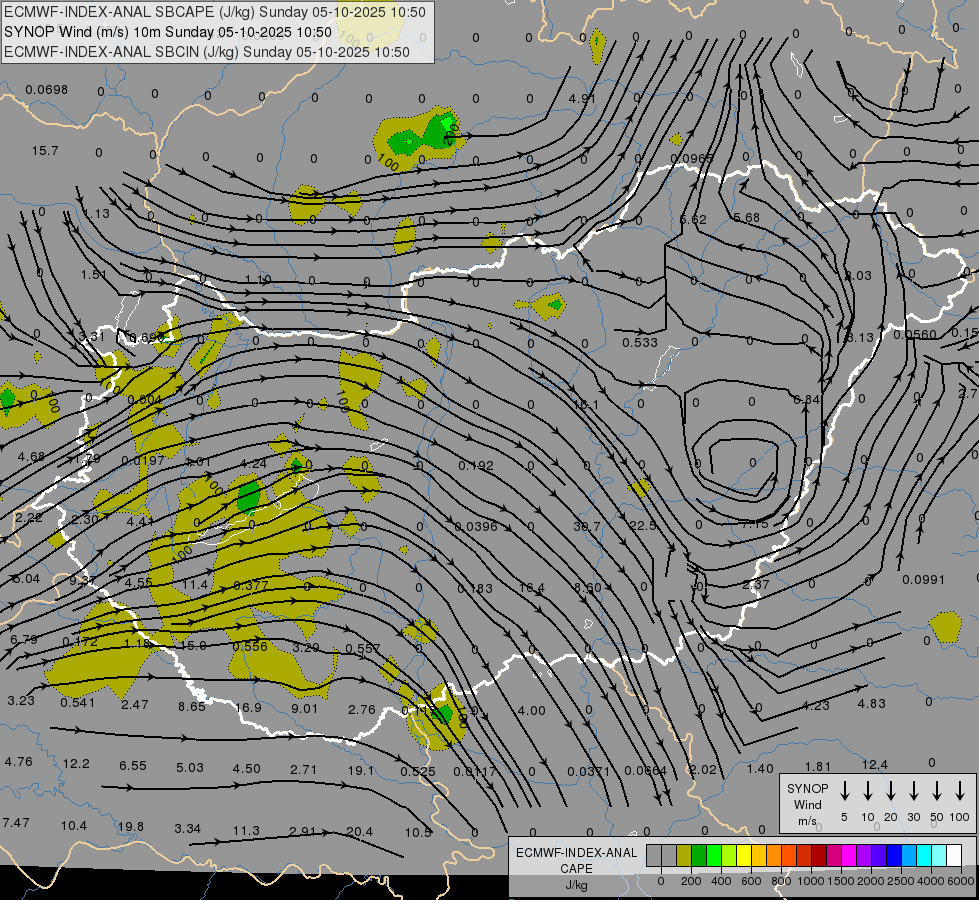Click the 22.5 value label on map
Viewport: 979px width, 900px height.
pos(642,526)
